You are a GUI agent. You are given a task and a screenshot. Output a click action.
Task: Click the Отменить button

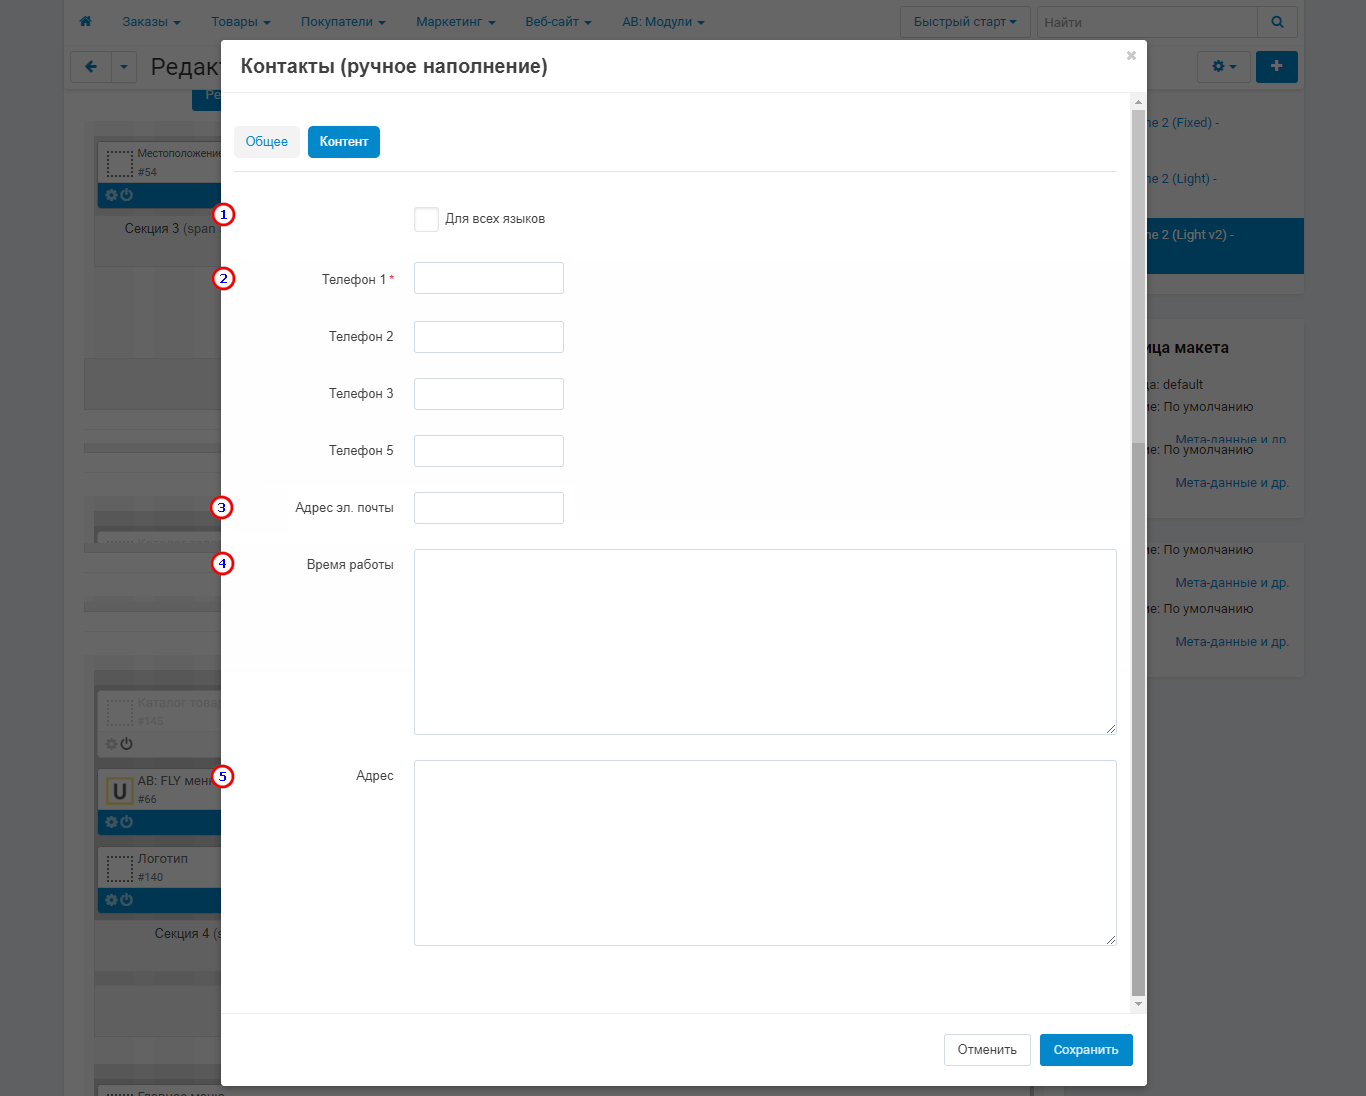point(986,1050)
